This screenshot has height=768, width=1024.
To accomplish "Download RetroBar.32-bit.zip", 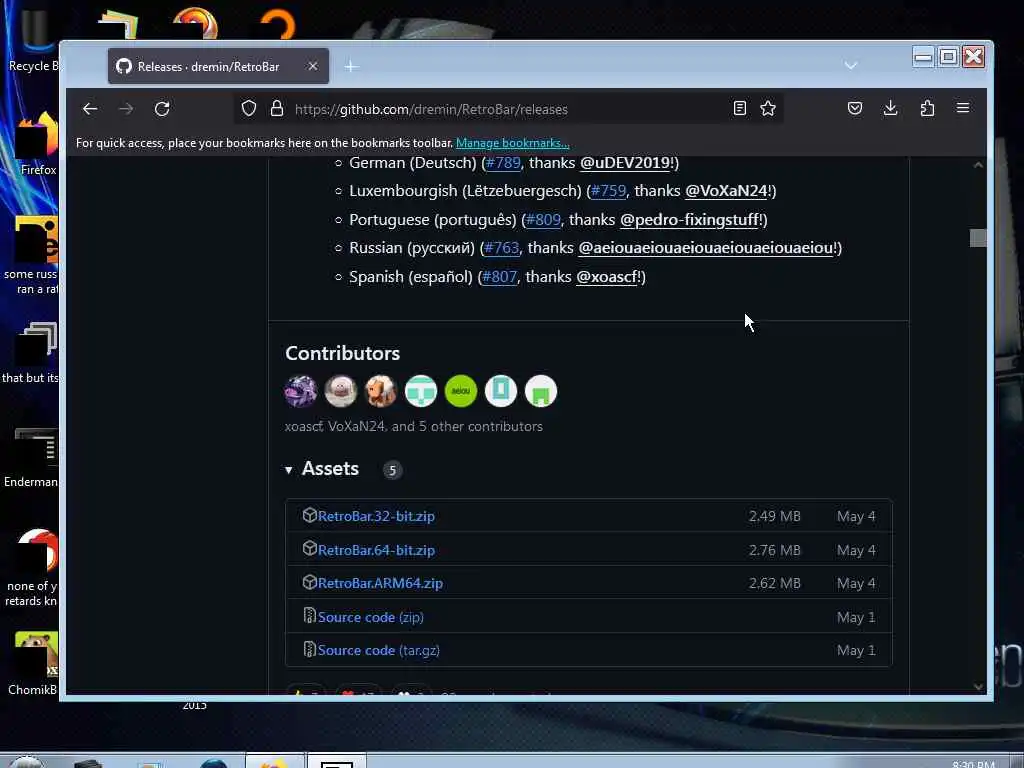I will point(376,516).
